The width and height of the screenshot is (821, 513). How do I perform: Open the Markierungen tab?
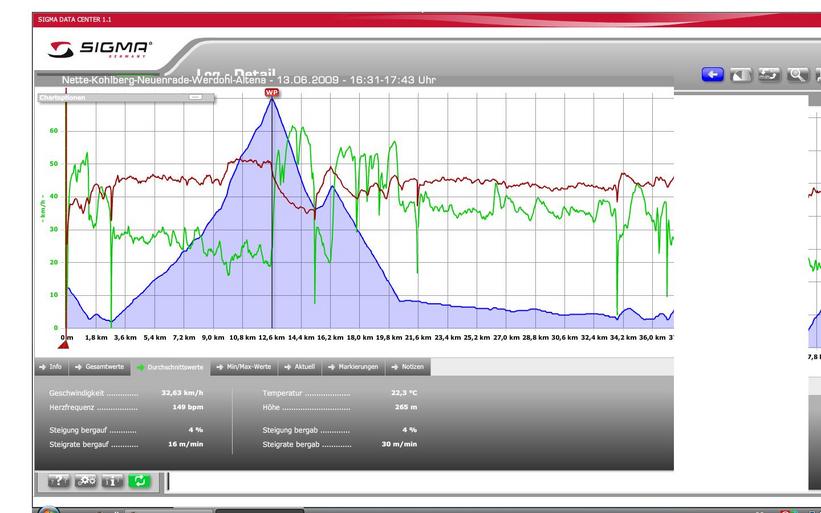[353, 367]
